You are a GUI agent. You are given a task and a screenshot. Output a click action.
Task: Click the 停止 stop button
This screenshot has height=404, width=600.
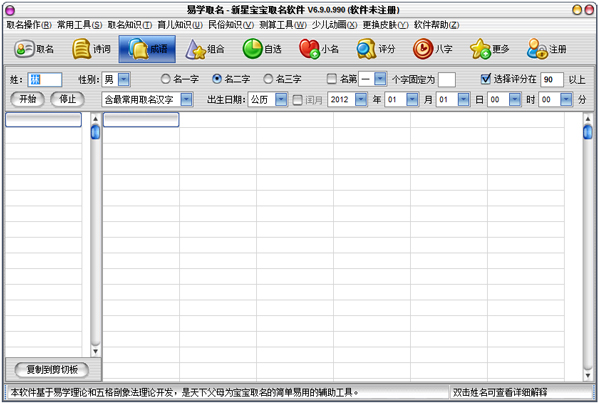67,99
